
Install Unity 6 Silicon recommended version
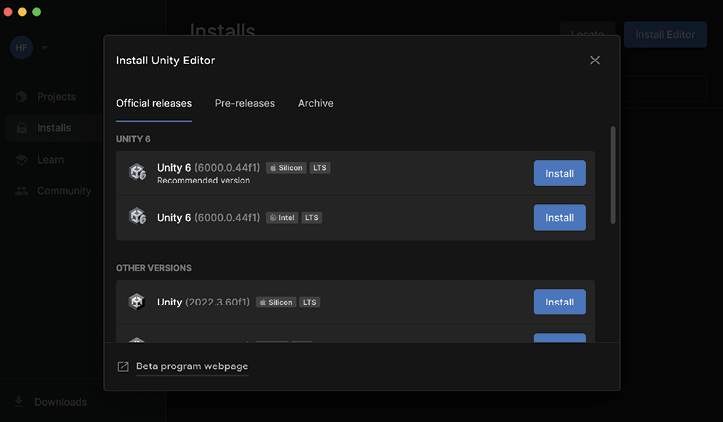pyautogui.click(x=560, y=173)
